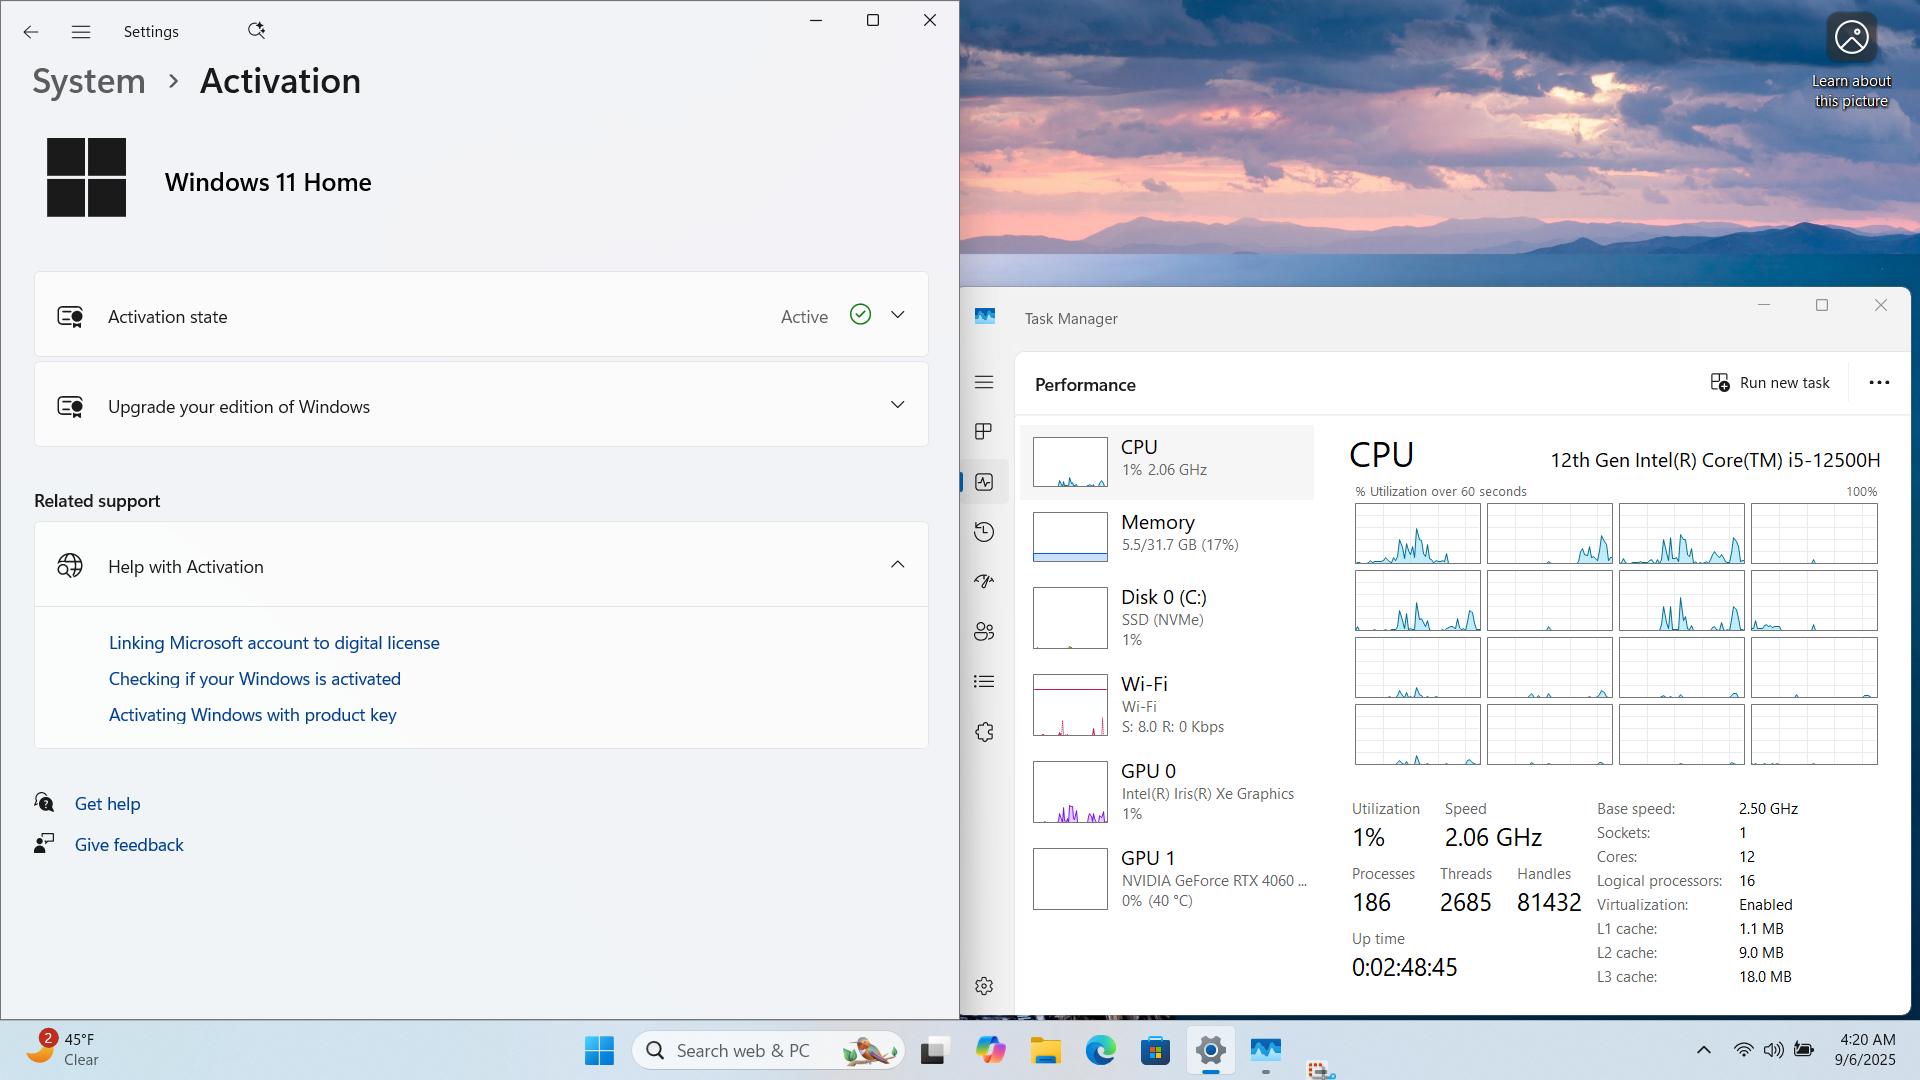Open Task Manager Performance page icon
Screen dimensions: 1920x1080
[984, 482]
